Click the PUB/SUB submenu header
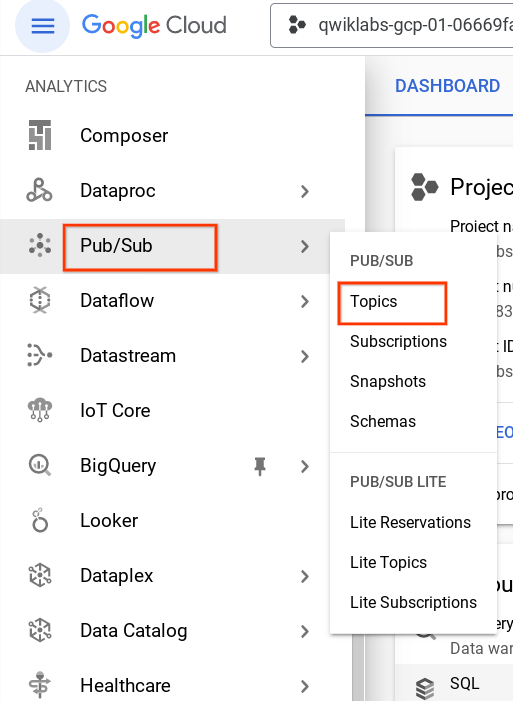The width and height of the screenshot is (513, 701). pos(382,261)
